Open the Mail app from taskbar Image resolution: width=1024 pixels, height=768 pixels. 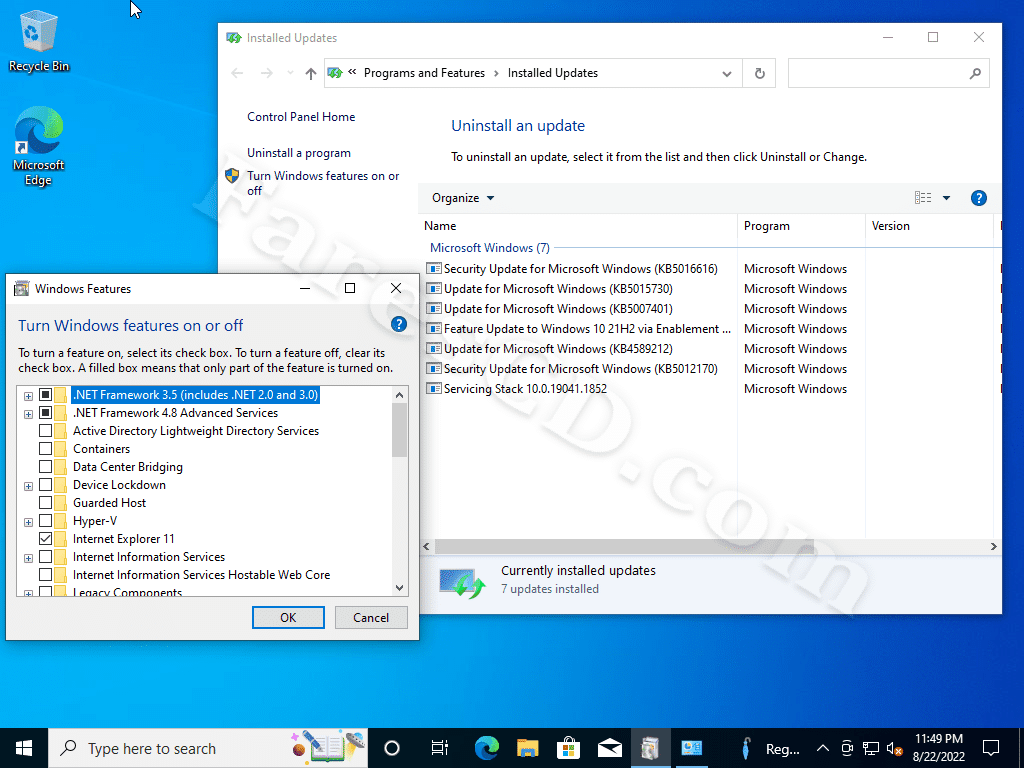(609, 748)
